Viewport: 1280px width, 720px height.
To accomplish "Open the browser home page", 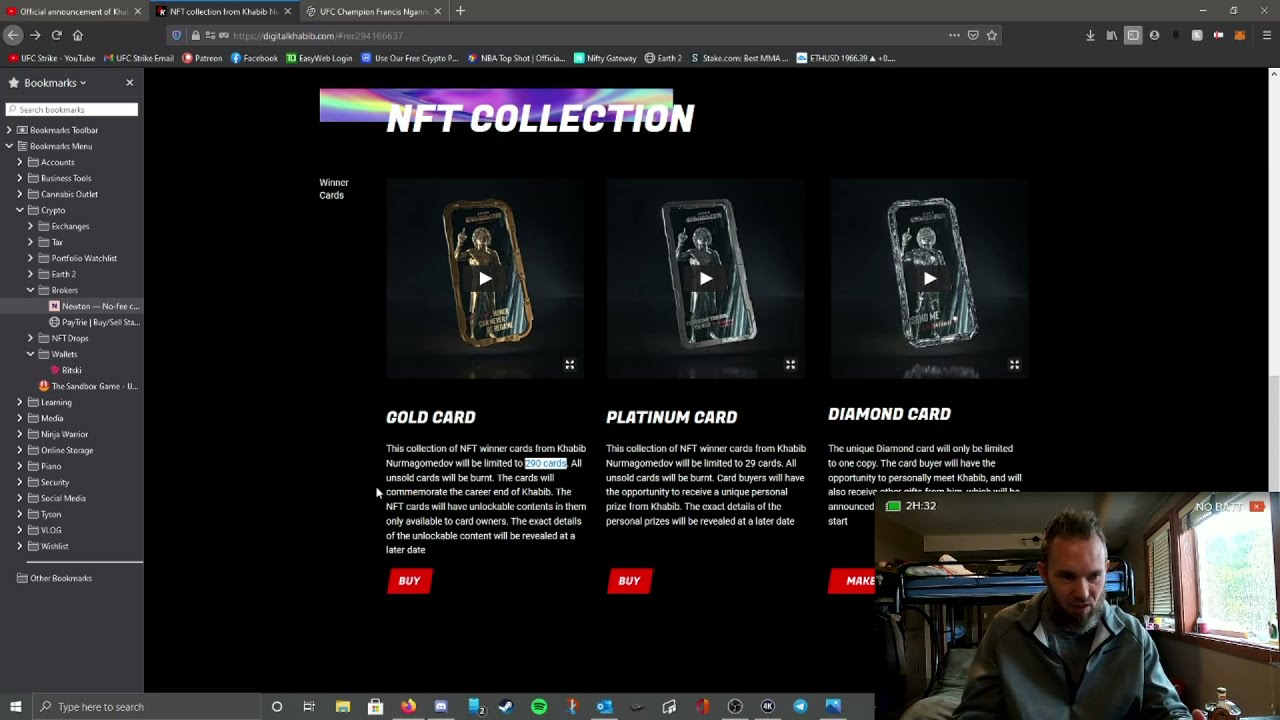I will (78, 35).
